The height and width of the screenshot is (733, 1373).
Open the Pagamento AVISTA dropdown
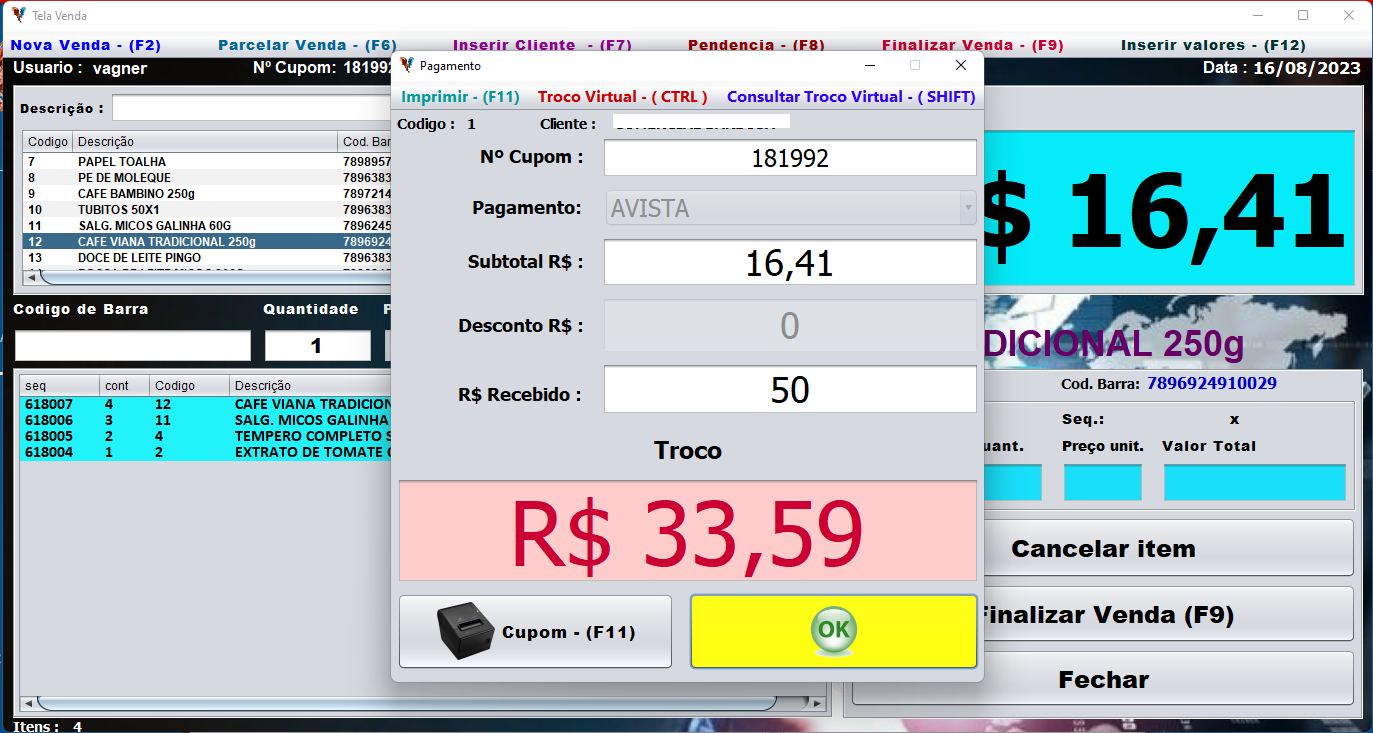(967, 208)
